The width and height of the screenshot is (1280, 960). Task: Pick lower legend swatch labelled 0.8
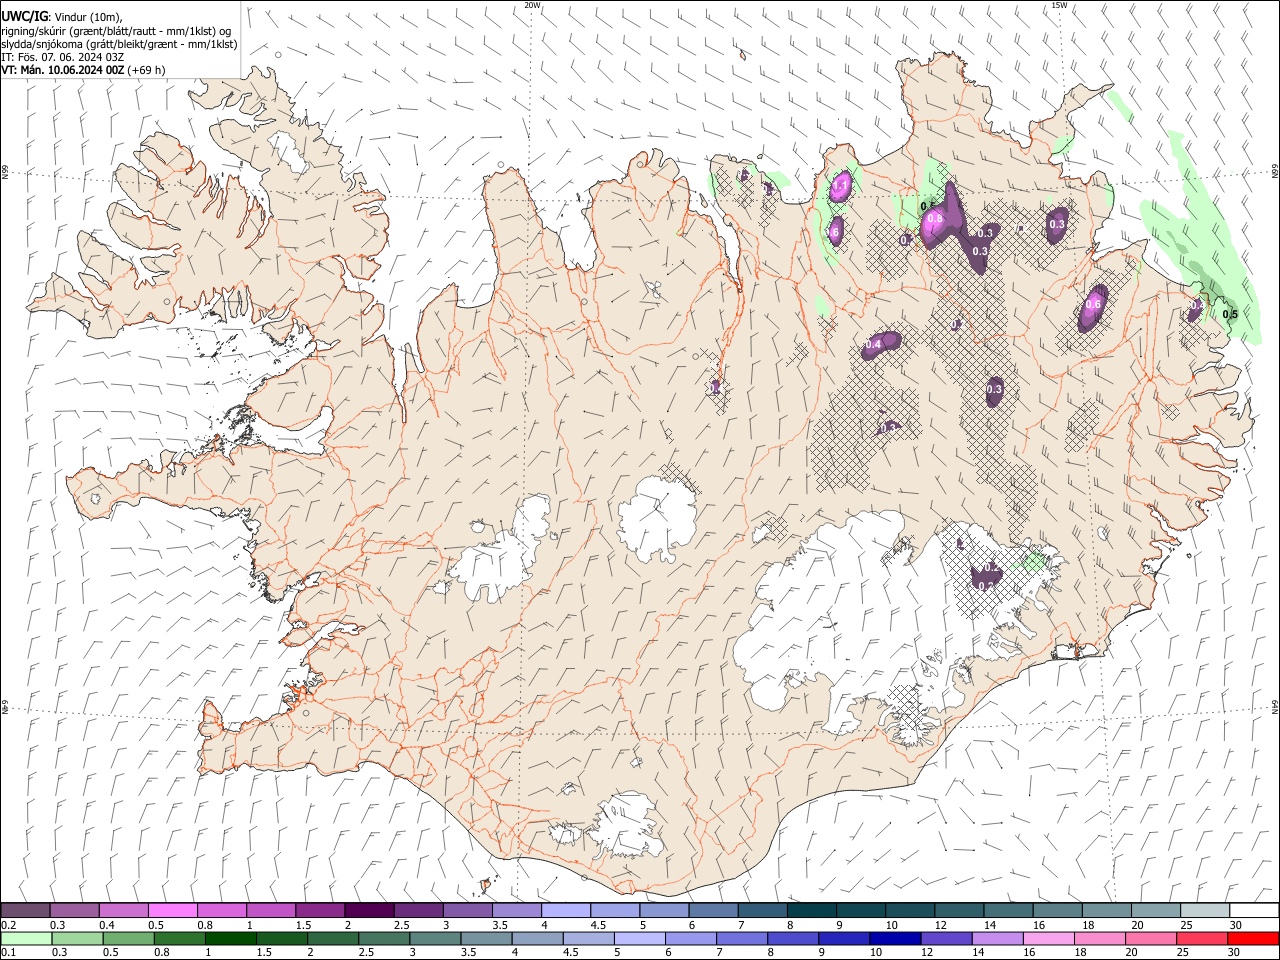179,938
